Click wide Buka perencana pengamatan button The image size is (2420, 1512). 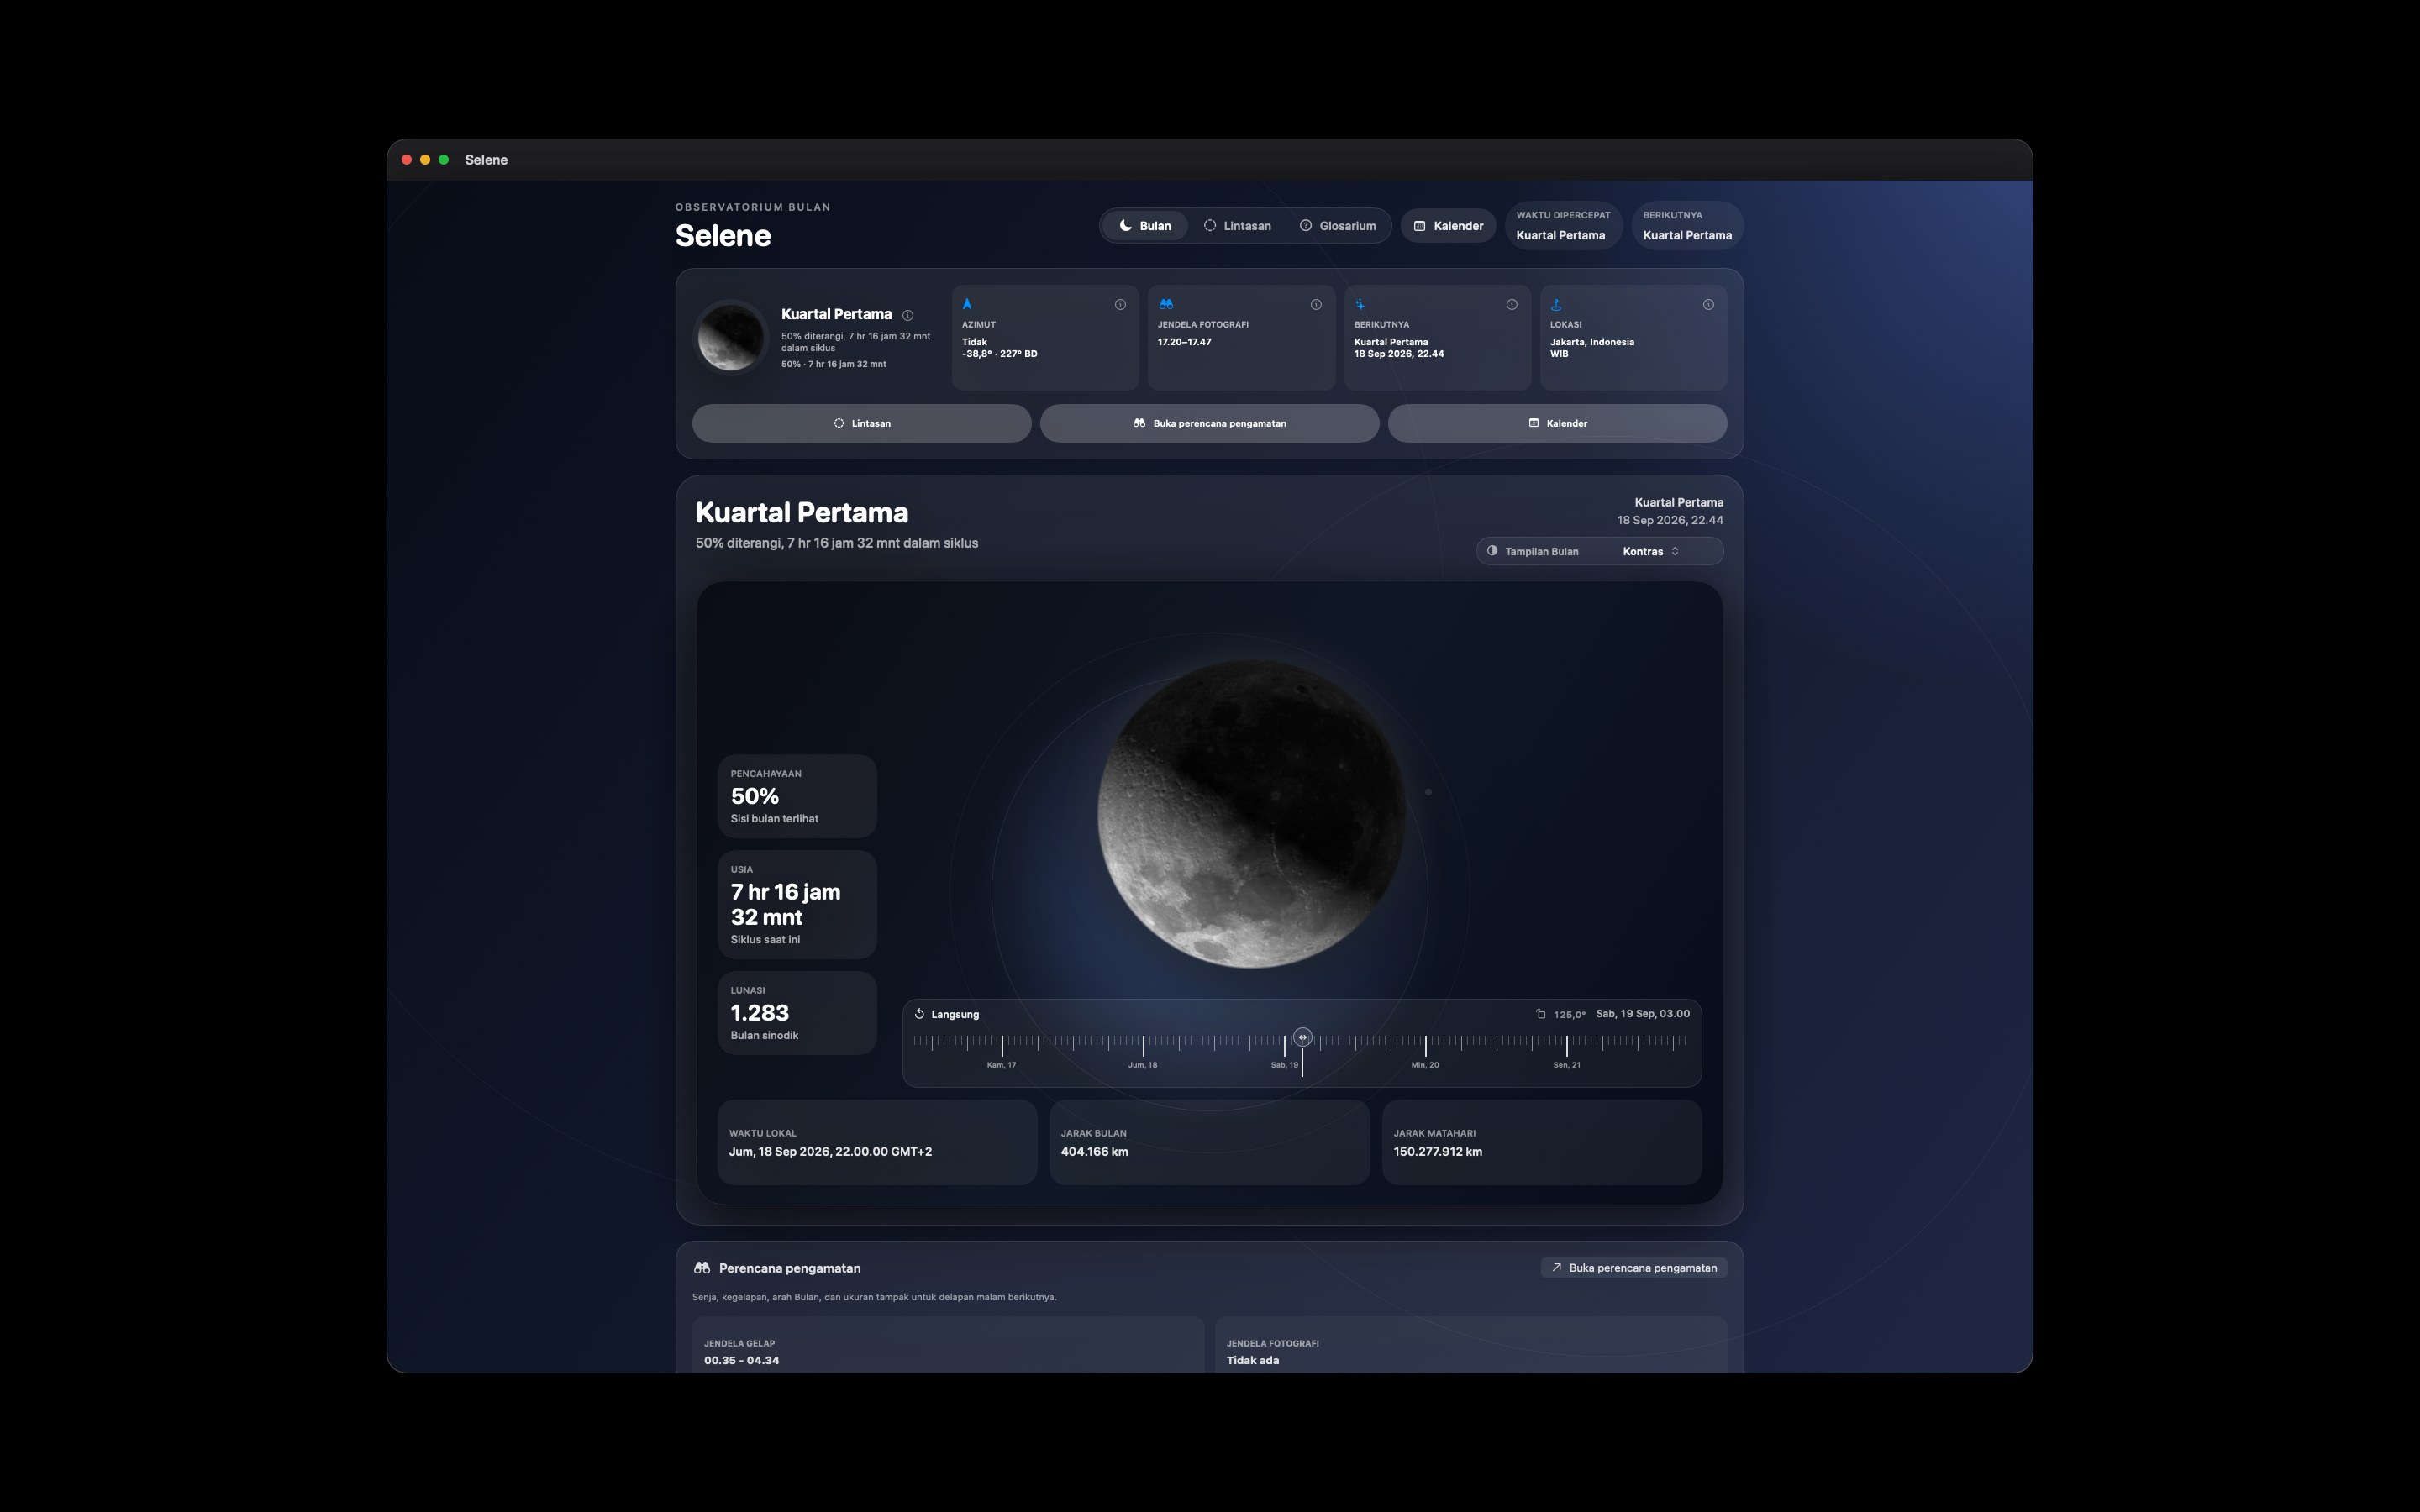tap(1209, 423)
